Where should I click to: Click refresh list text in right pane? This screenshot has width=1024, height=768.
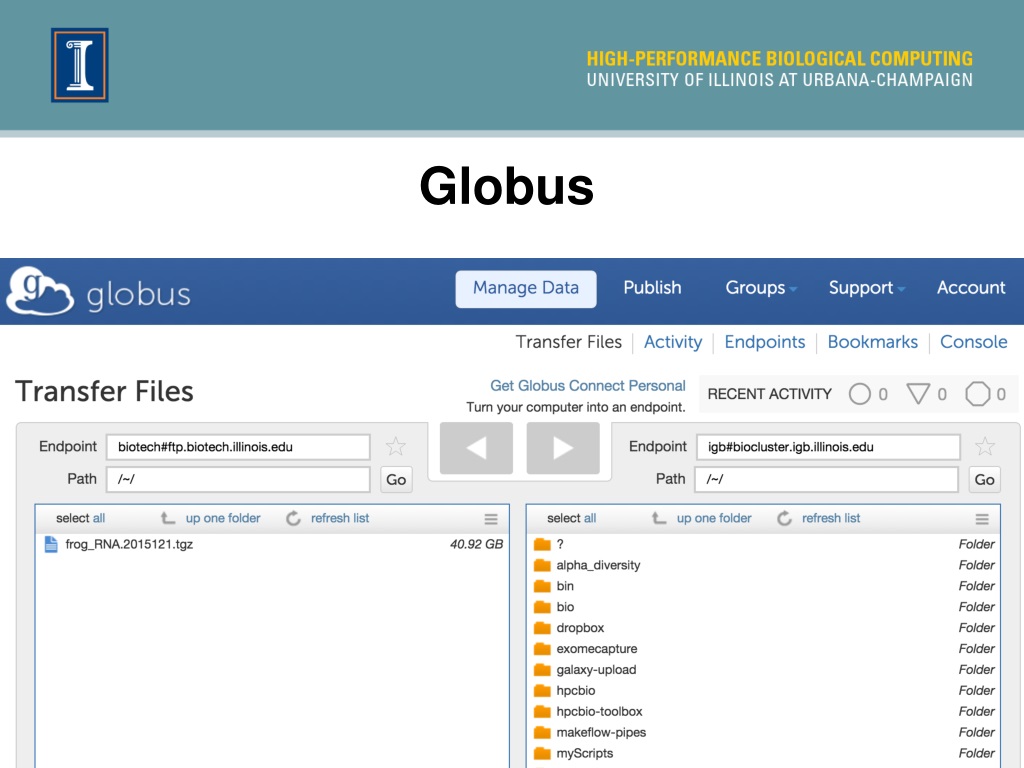[831, 519]
